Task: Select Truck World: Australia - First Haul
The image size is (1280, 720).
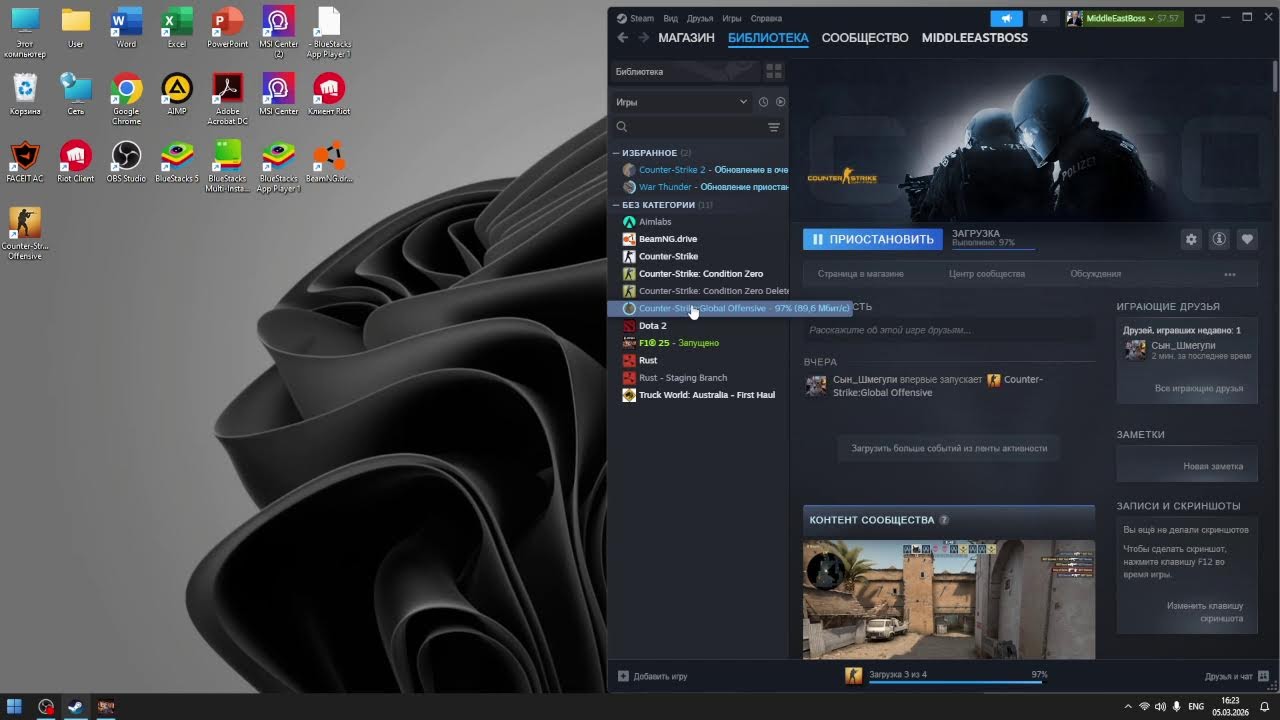Action: point(706,395)
